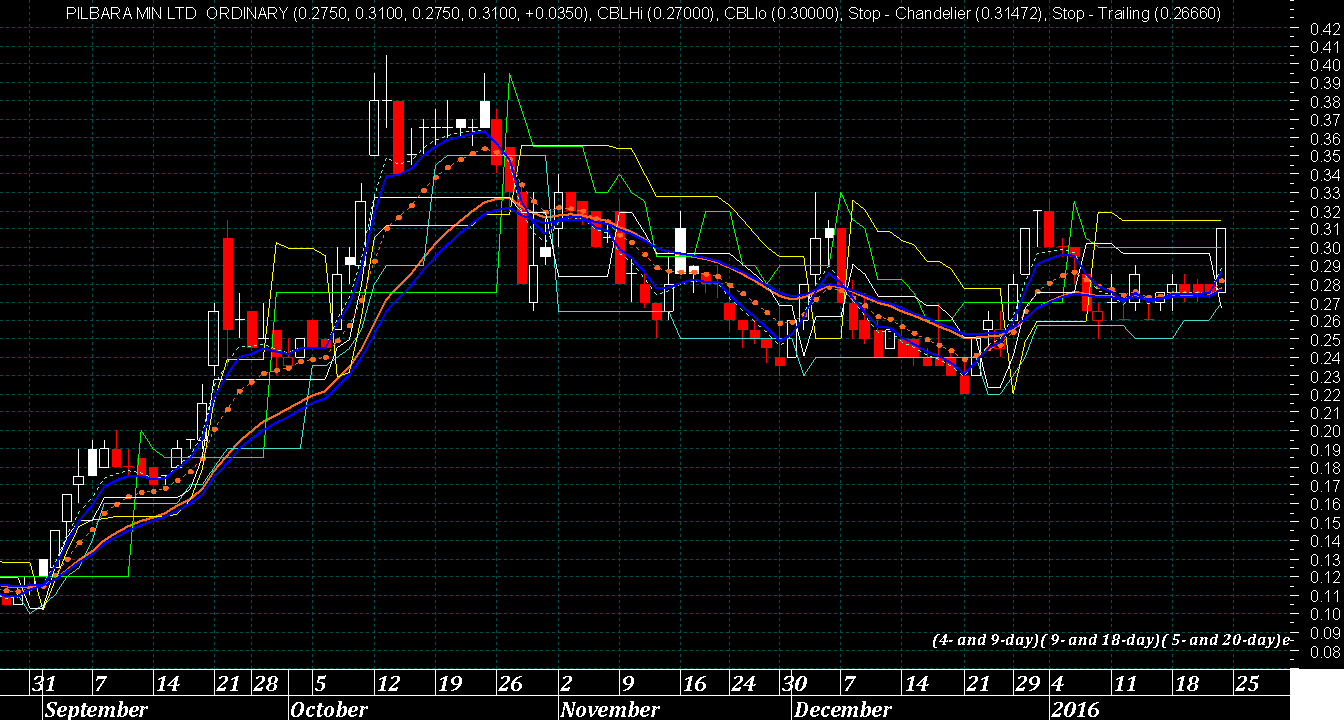Click the 16 date label
Viewport: 1344px width, 720px height.
coord(695,684)
